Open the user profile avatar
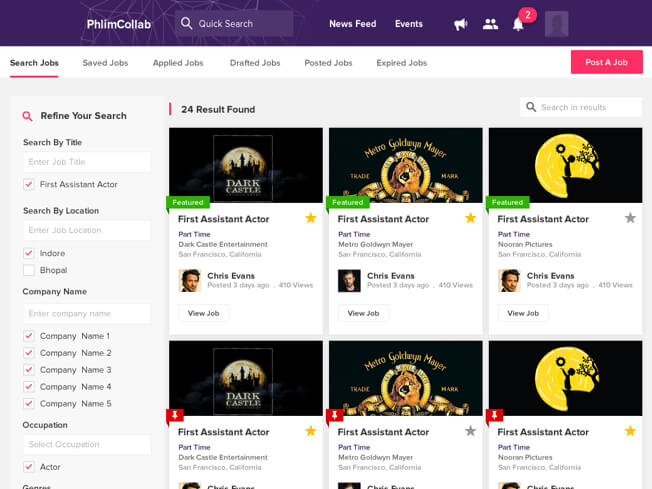This screenshot has width=652, height=489. (x=556, y=24)
